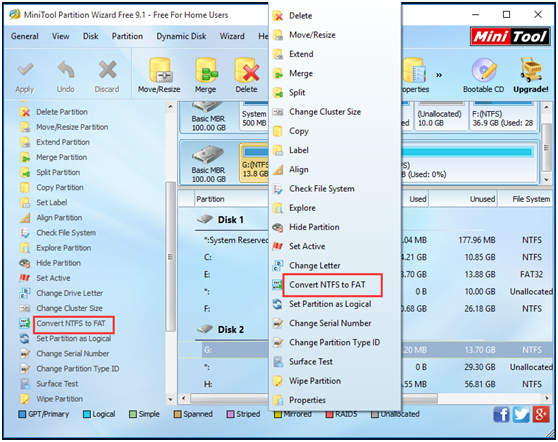
Task: Click the disk map scroll-down arrow
Action: click(547, 180)
